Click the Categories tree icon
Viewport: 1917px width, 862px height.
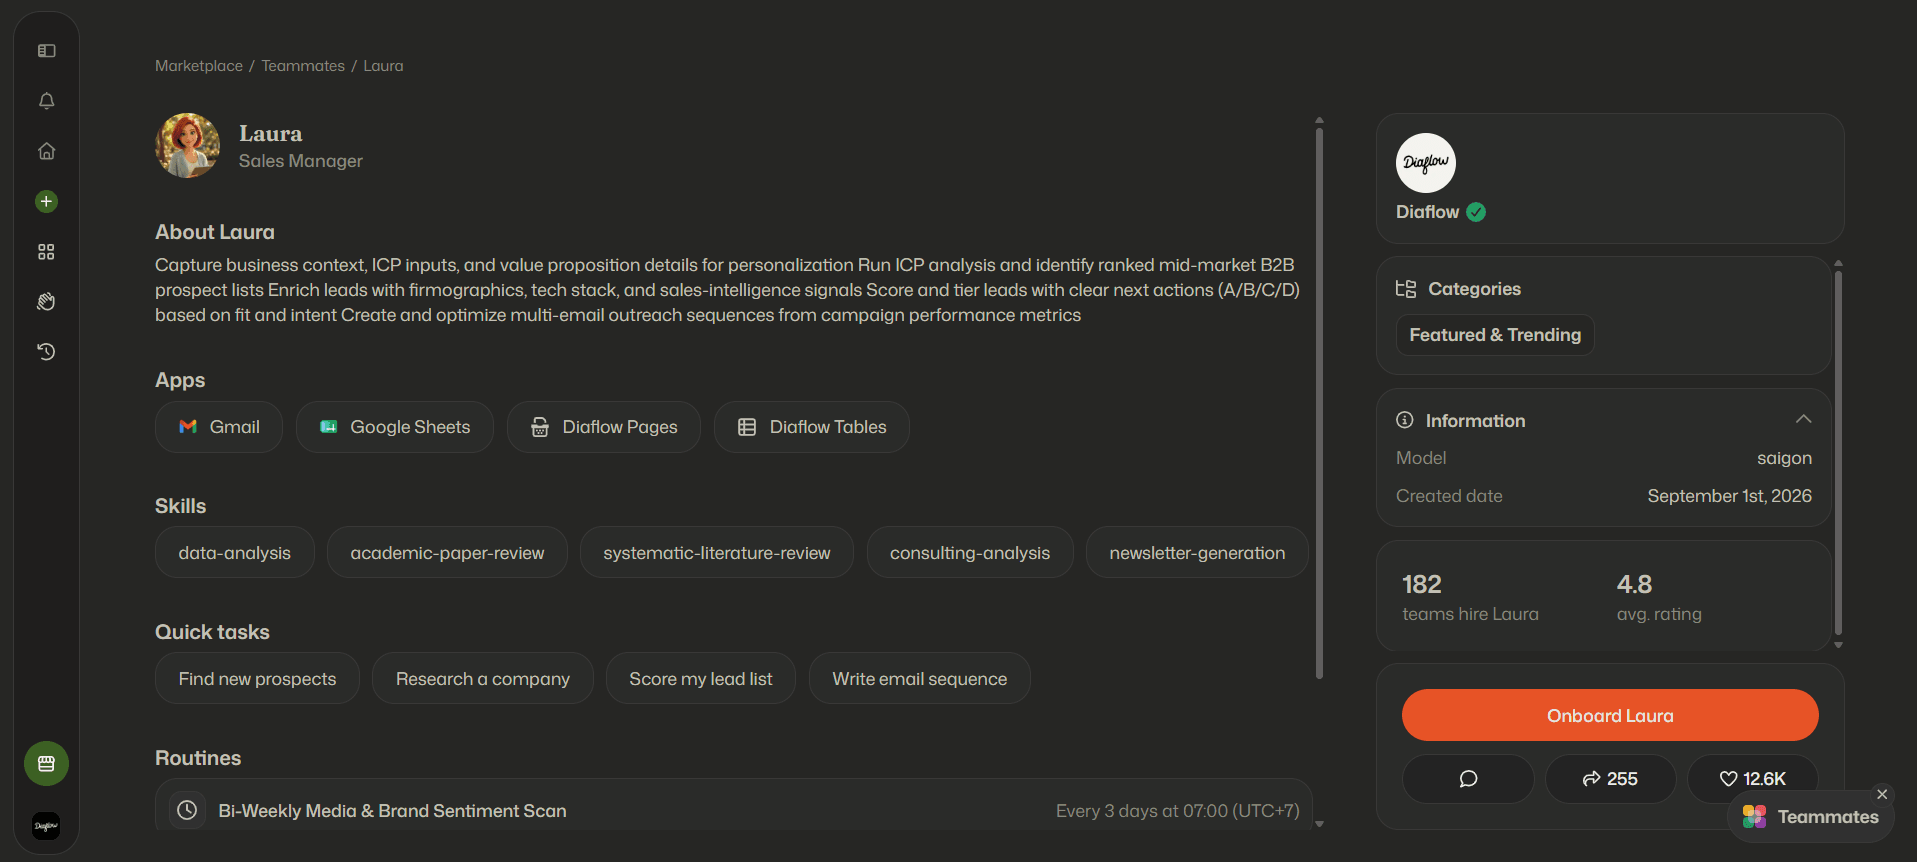tap(1406, 289)
